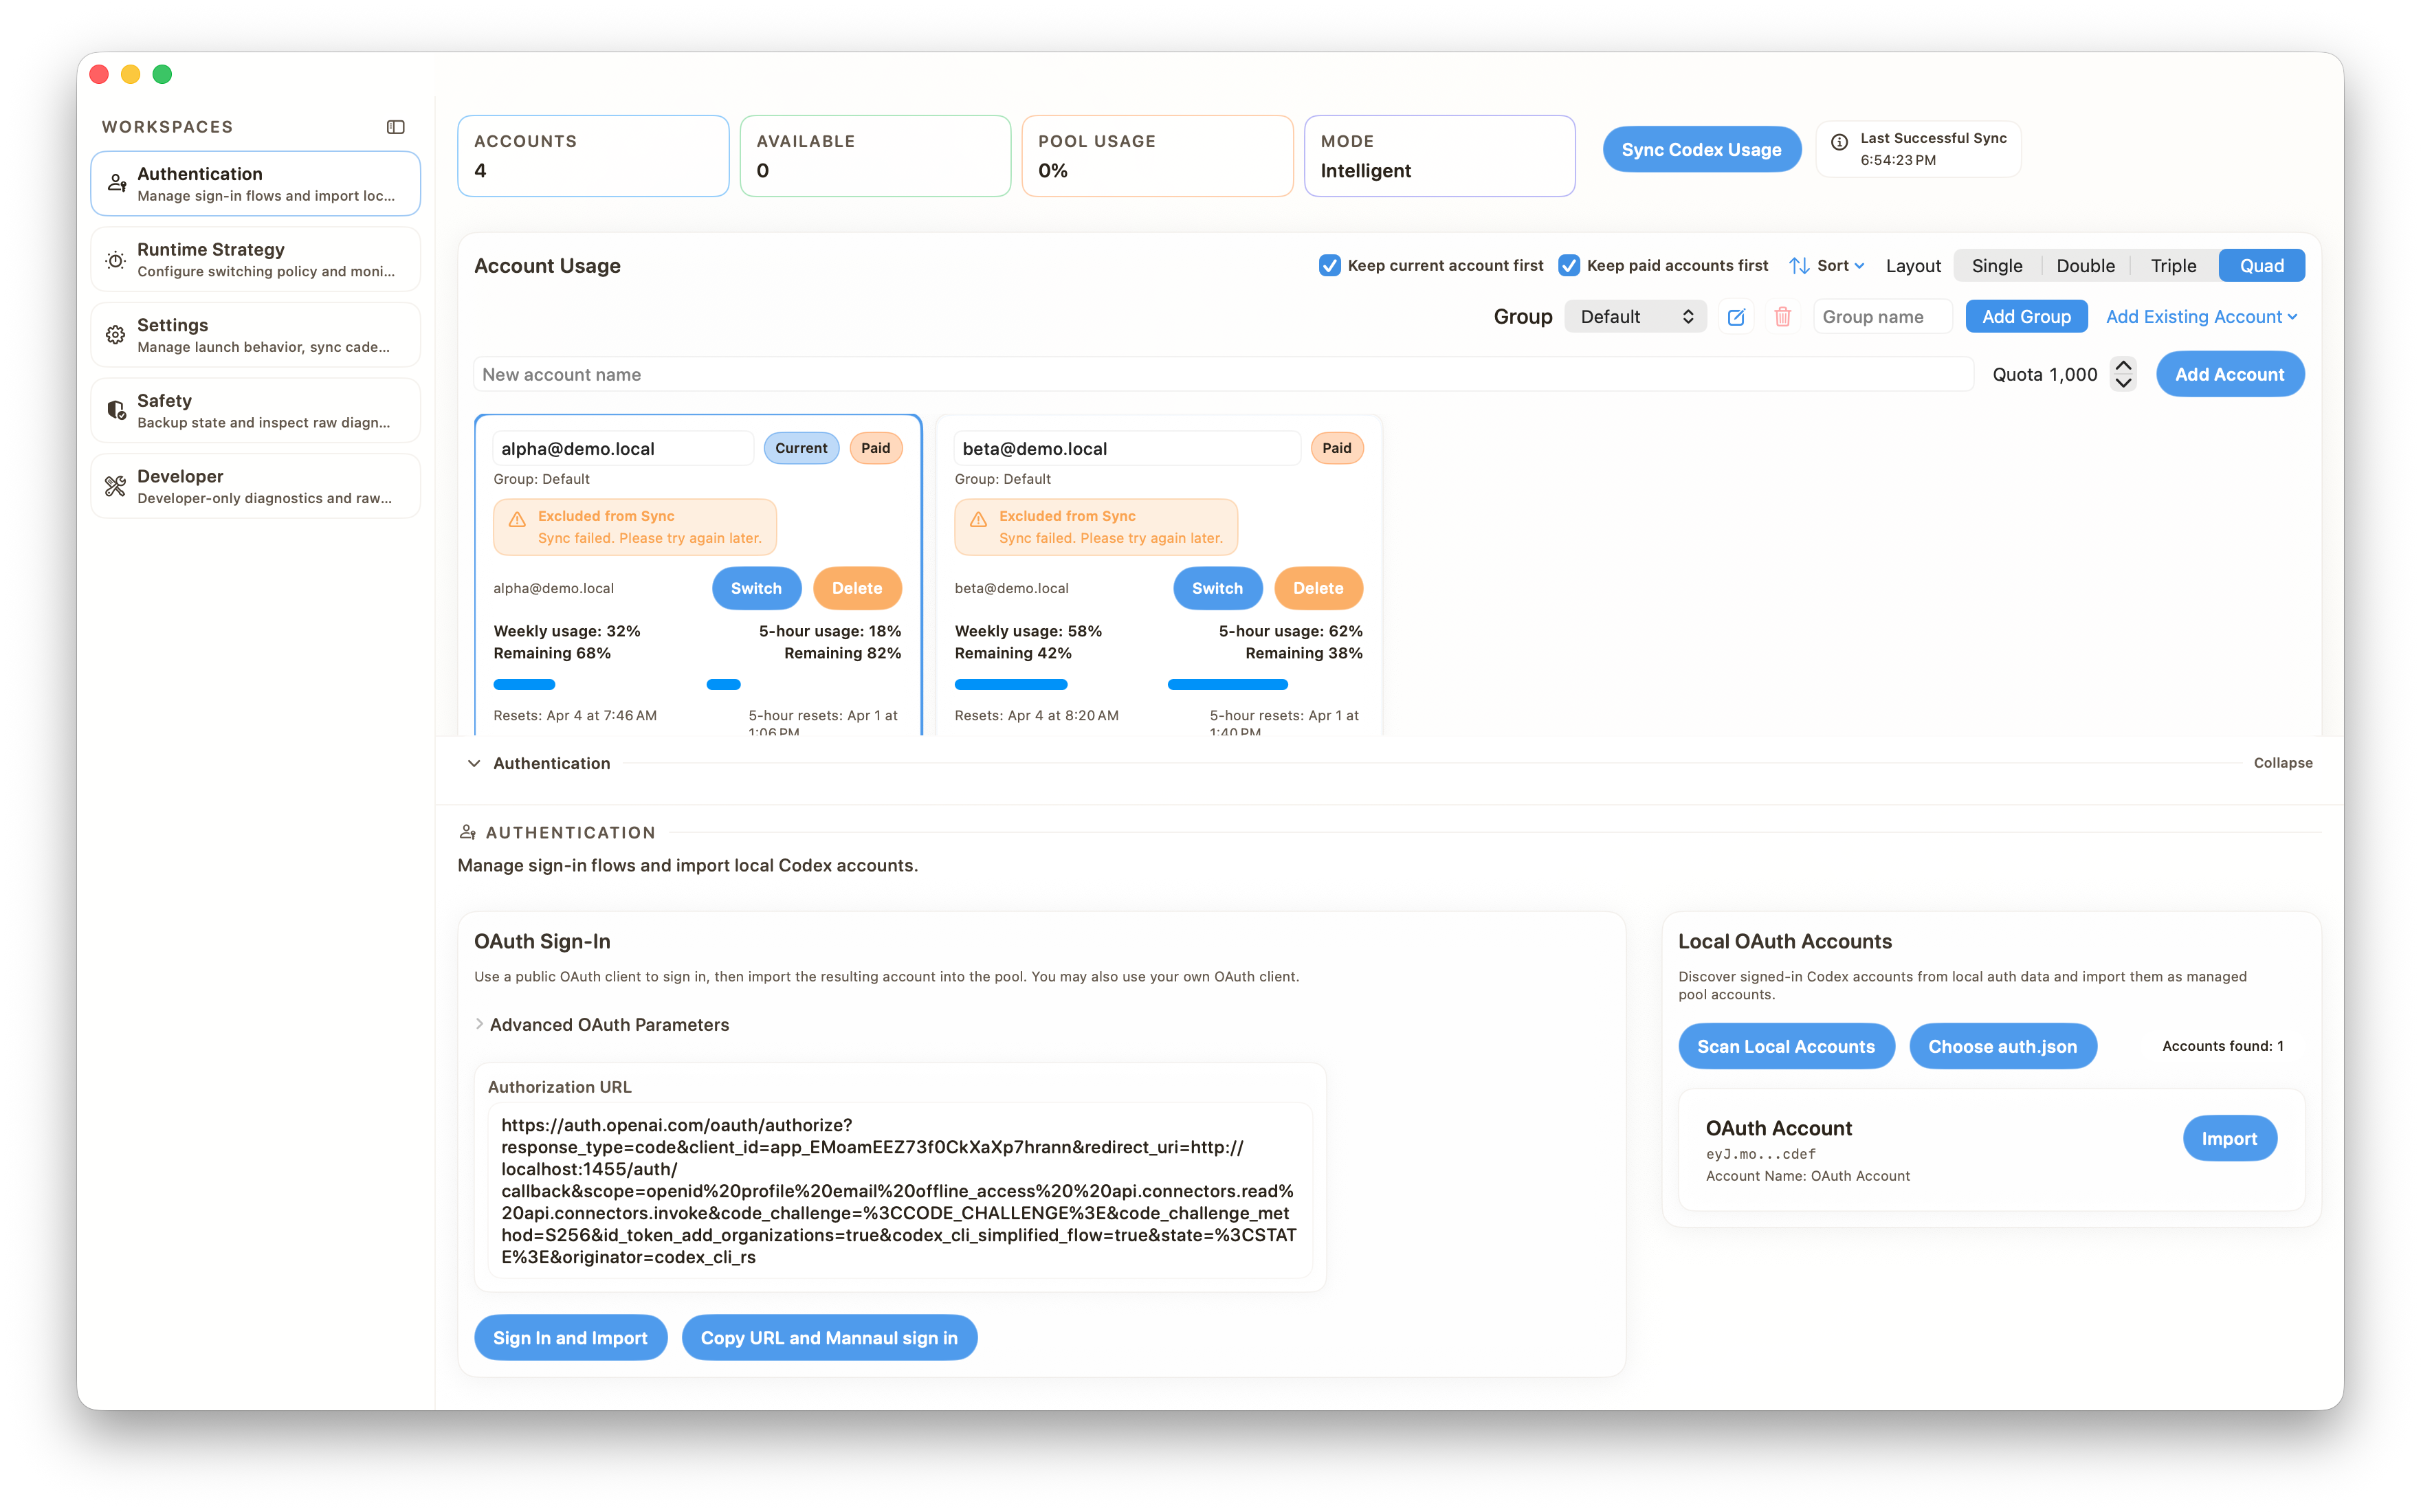Click the Quota stepper arrows
The width and height of the screenshot is (2421, 1512).
point(2123,374)
